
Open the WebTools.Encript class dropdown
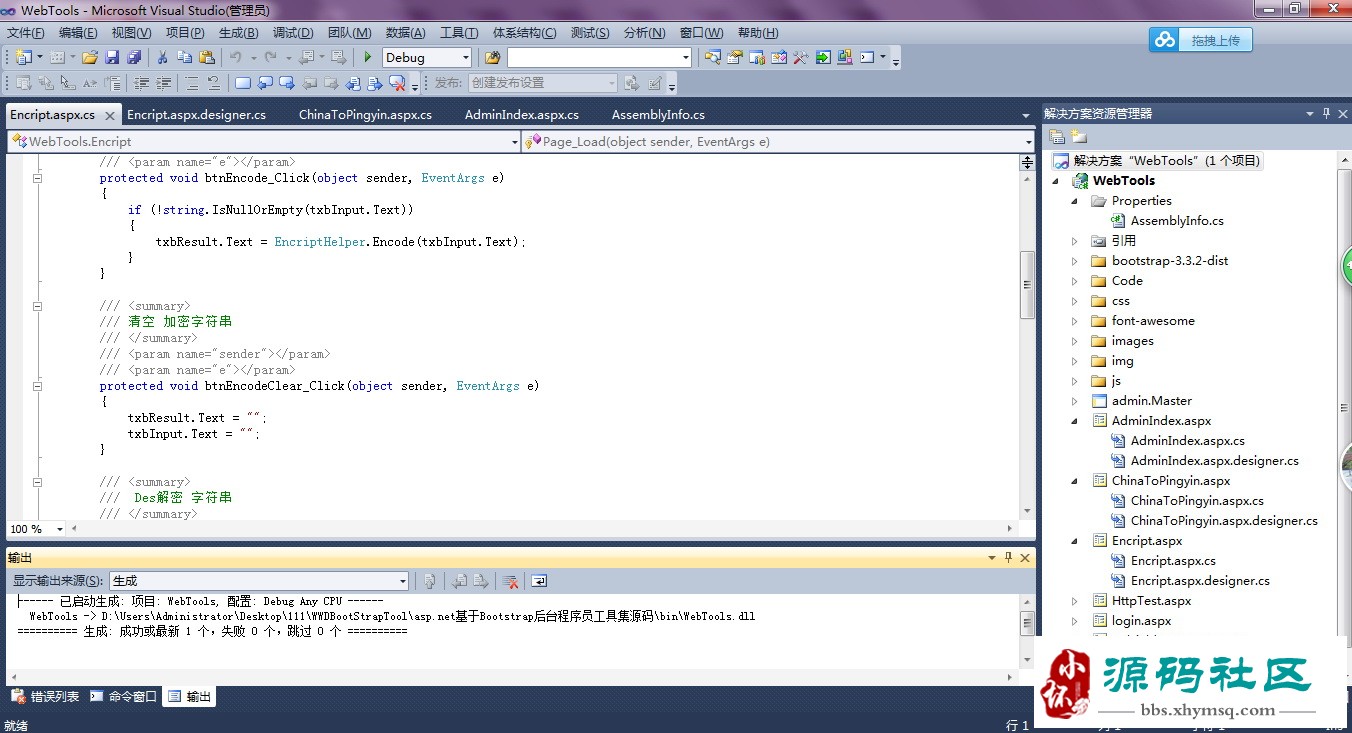[514, 142]
